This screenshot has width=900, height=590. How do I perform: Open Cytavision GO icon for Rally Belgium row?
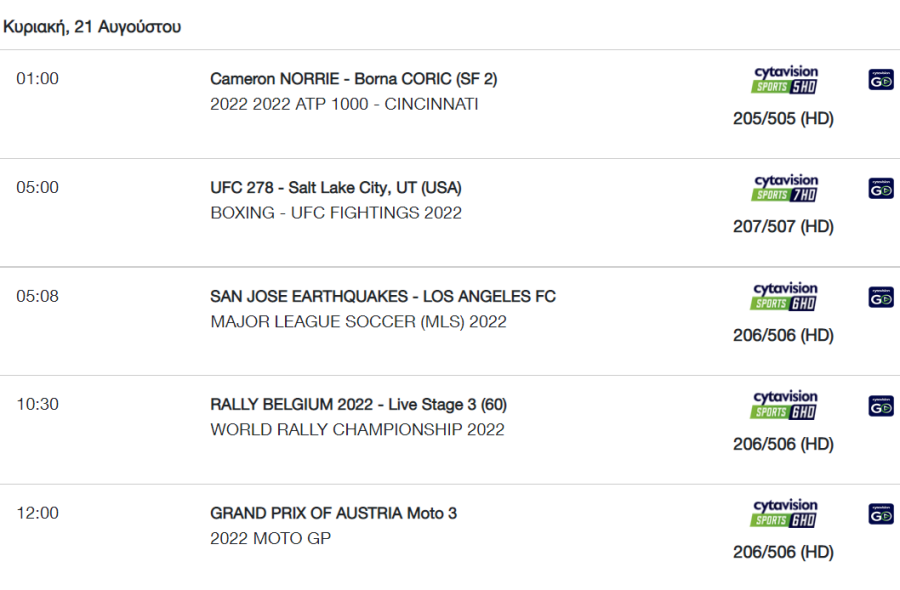click(x=881, y=406)
